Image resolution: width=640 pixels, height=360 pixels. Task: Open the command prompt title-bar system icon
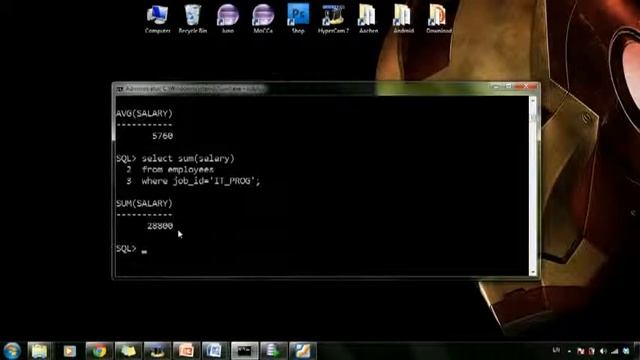[120, 89]
